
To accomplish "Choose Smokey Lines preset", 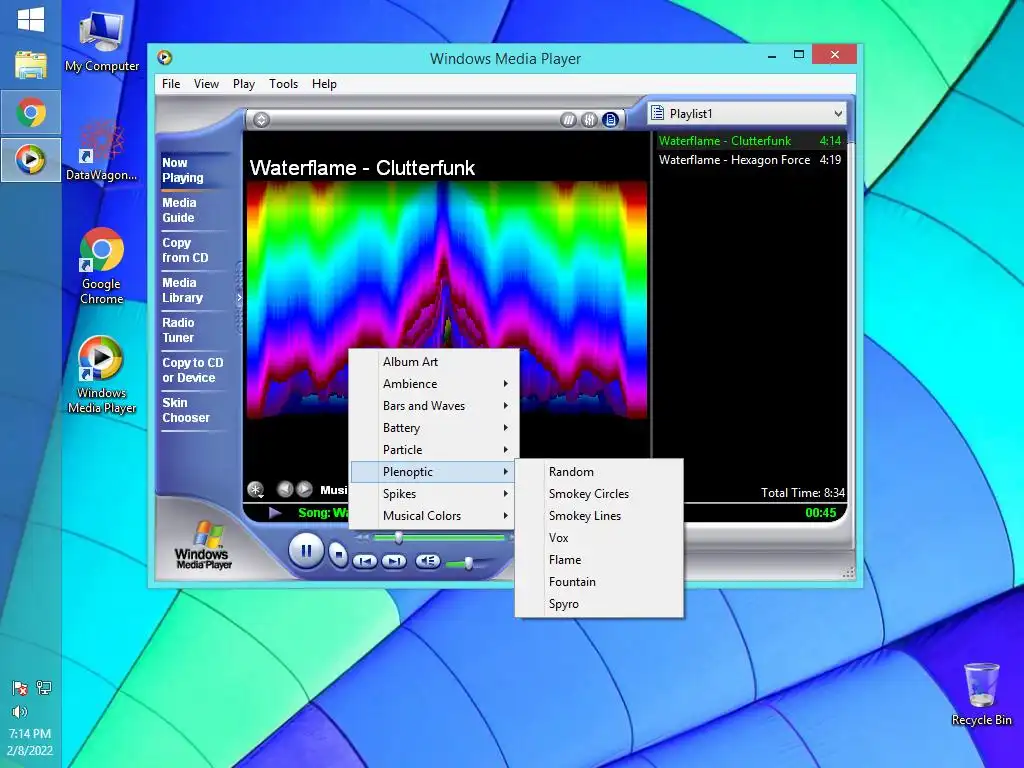I will point(599,516).
